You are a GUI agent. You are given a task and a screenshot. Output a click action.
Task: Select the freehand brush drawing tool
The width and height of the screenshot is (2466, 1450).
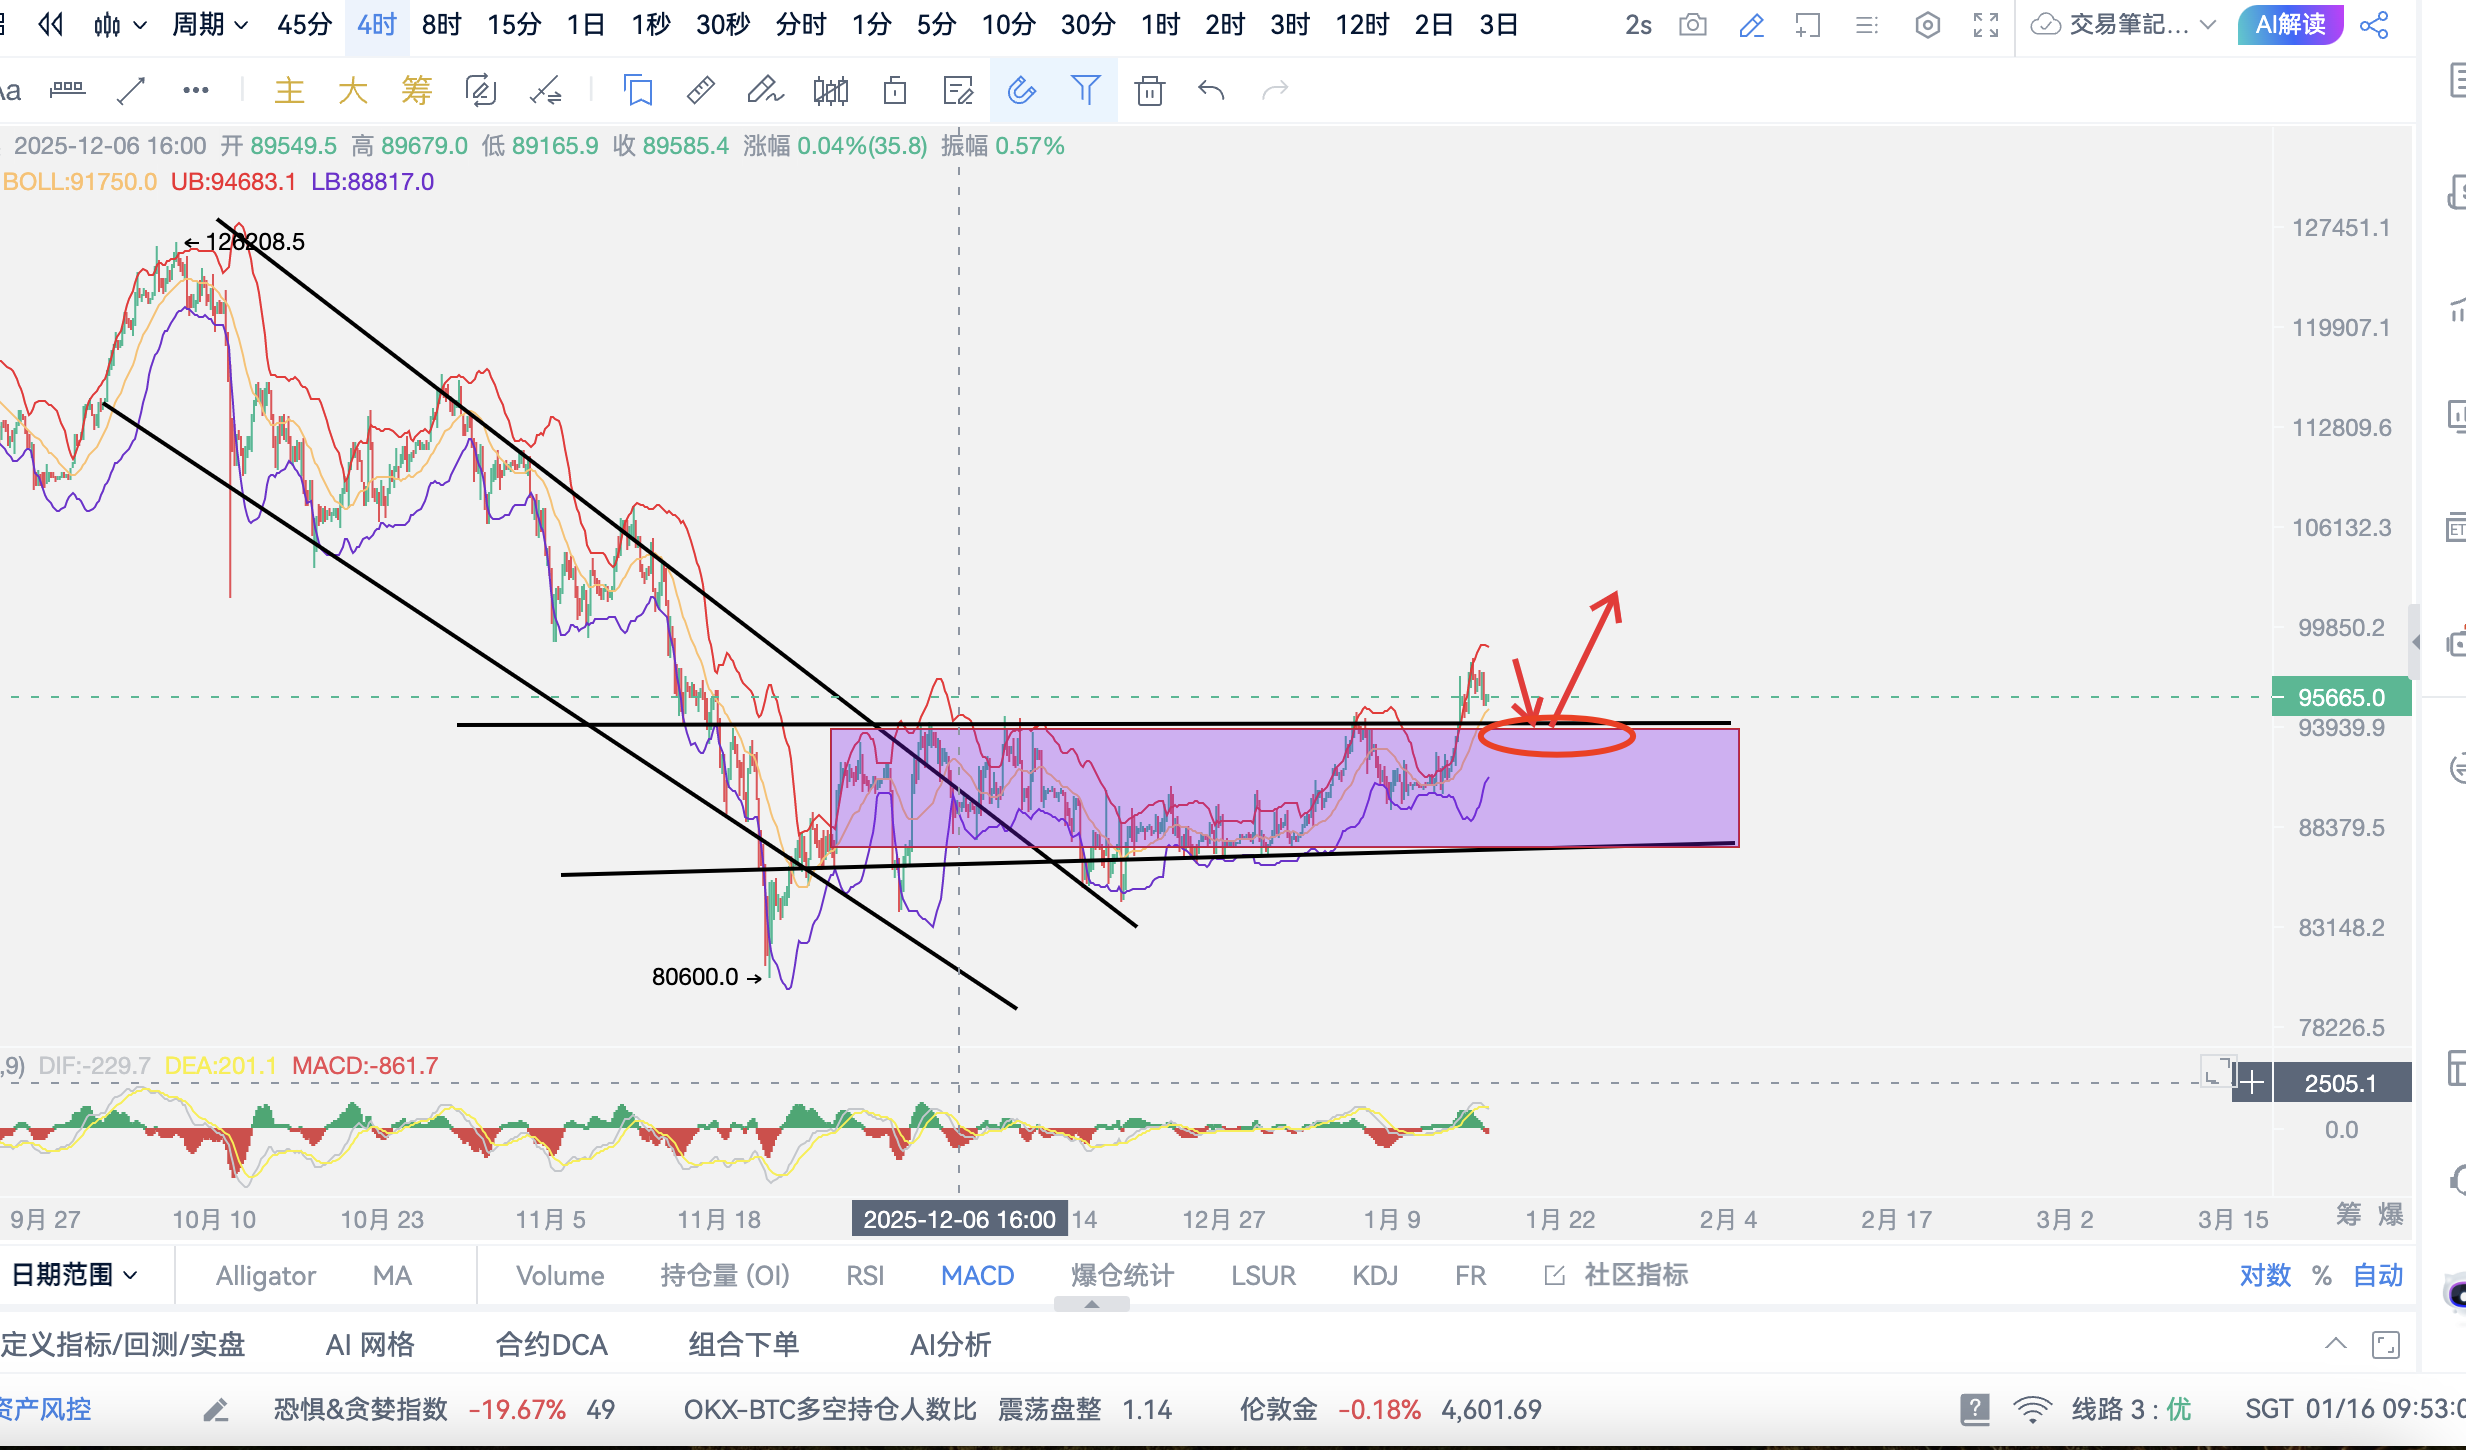pyautogui.click(x=765, y=91)
